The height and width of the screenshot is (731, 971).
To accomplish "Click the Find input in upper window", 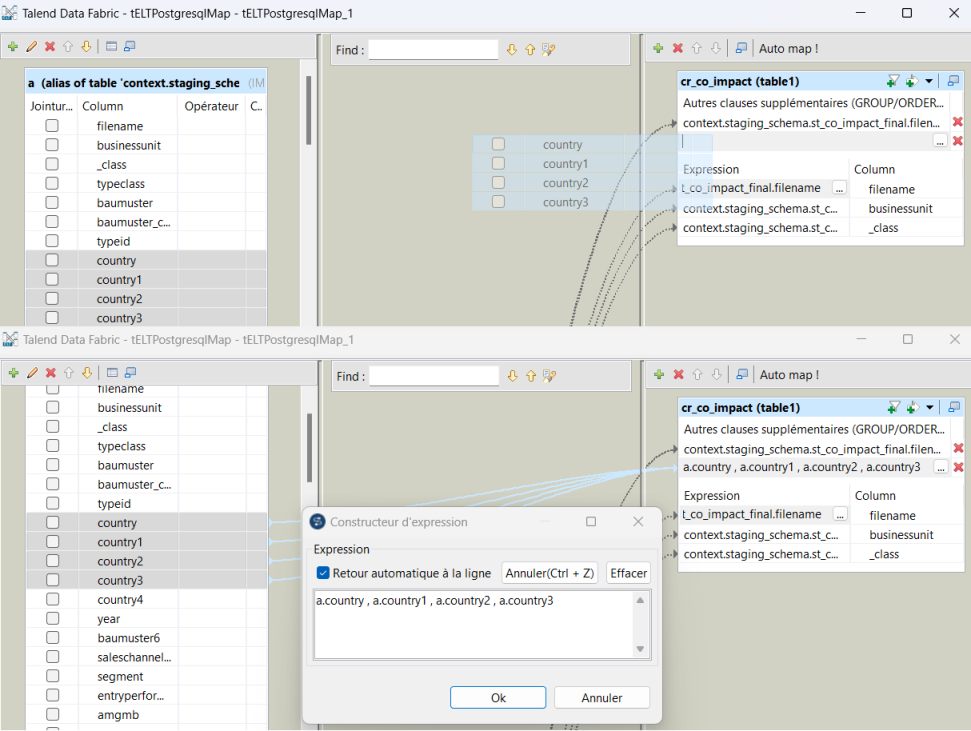I will click(x=433, y=50).
